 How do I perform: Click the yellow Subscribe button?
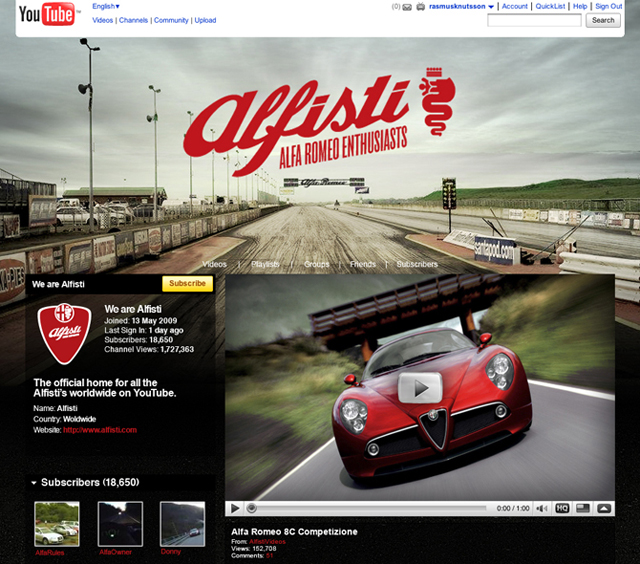pos(187,284)
